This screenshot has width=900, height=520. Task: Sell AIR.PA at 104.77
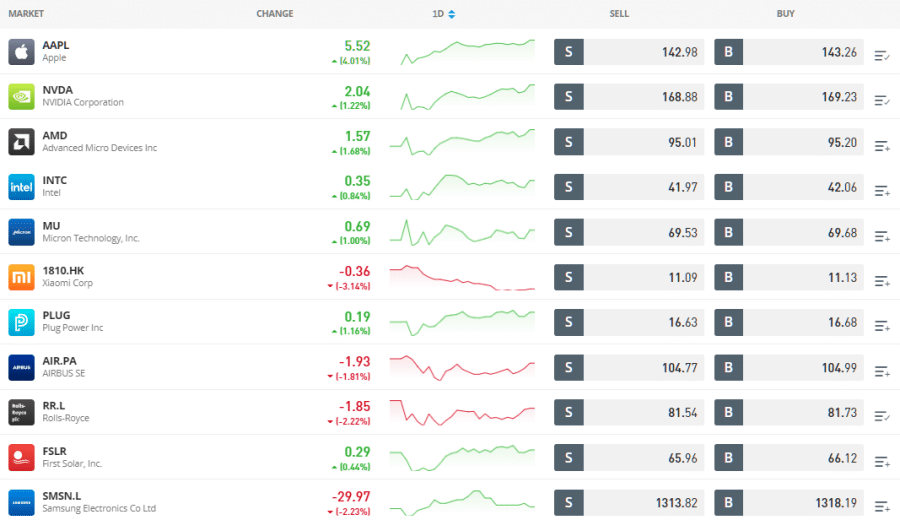tap(629, 367)
